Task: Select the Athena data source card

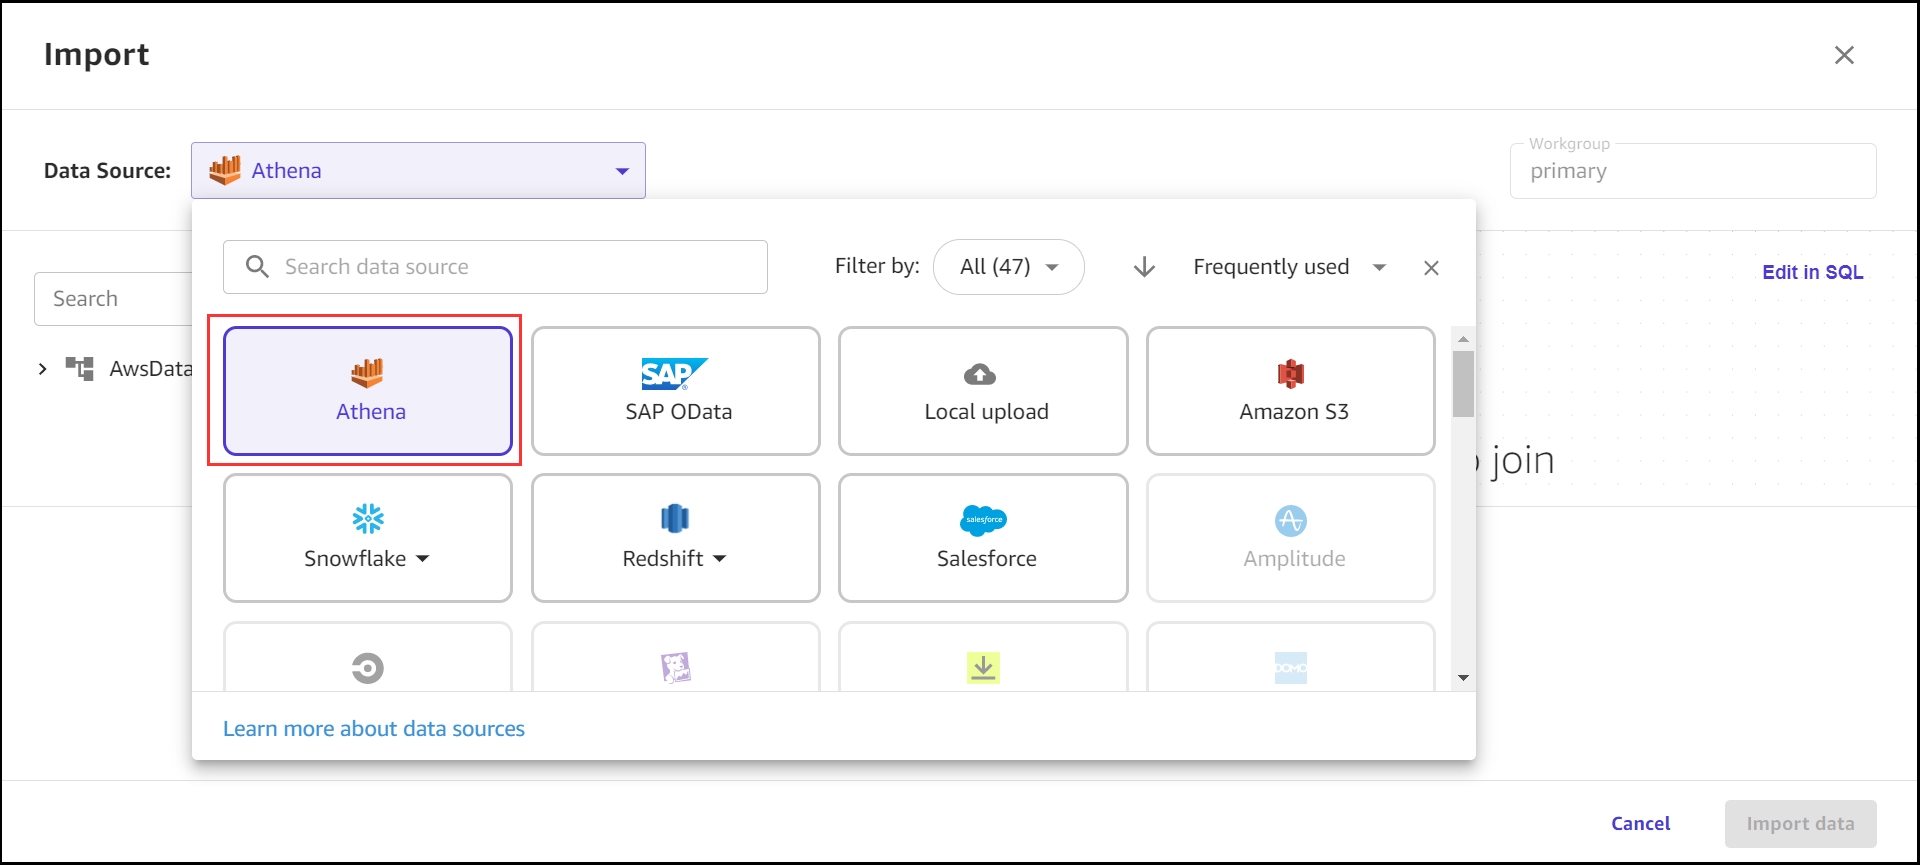Action: [368, 391]
